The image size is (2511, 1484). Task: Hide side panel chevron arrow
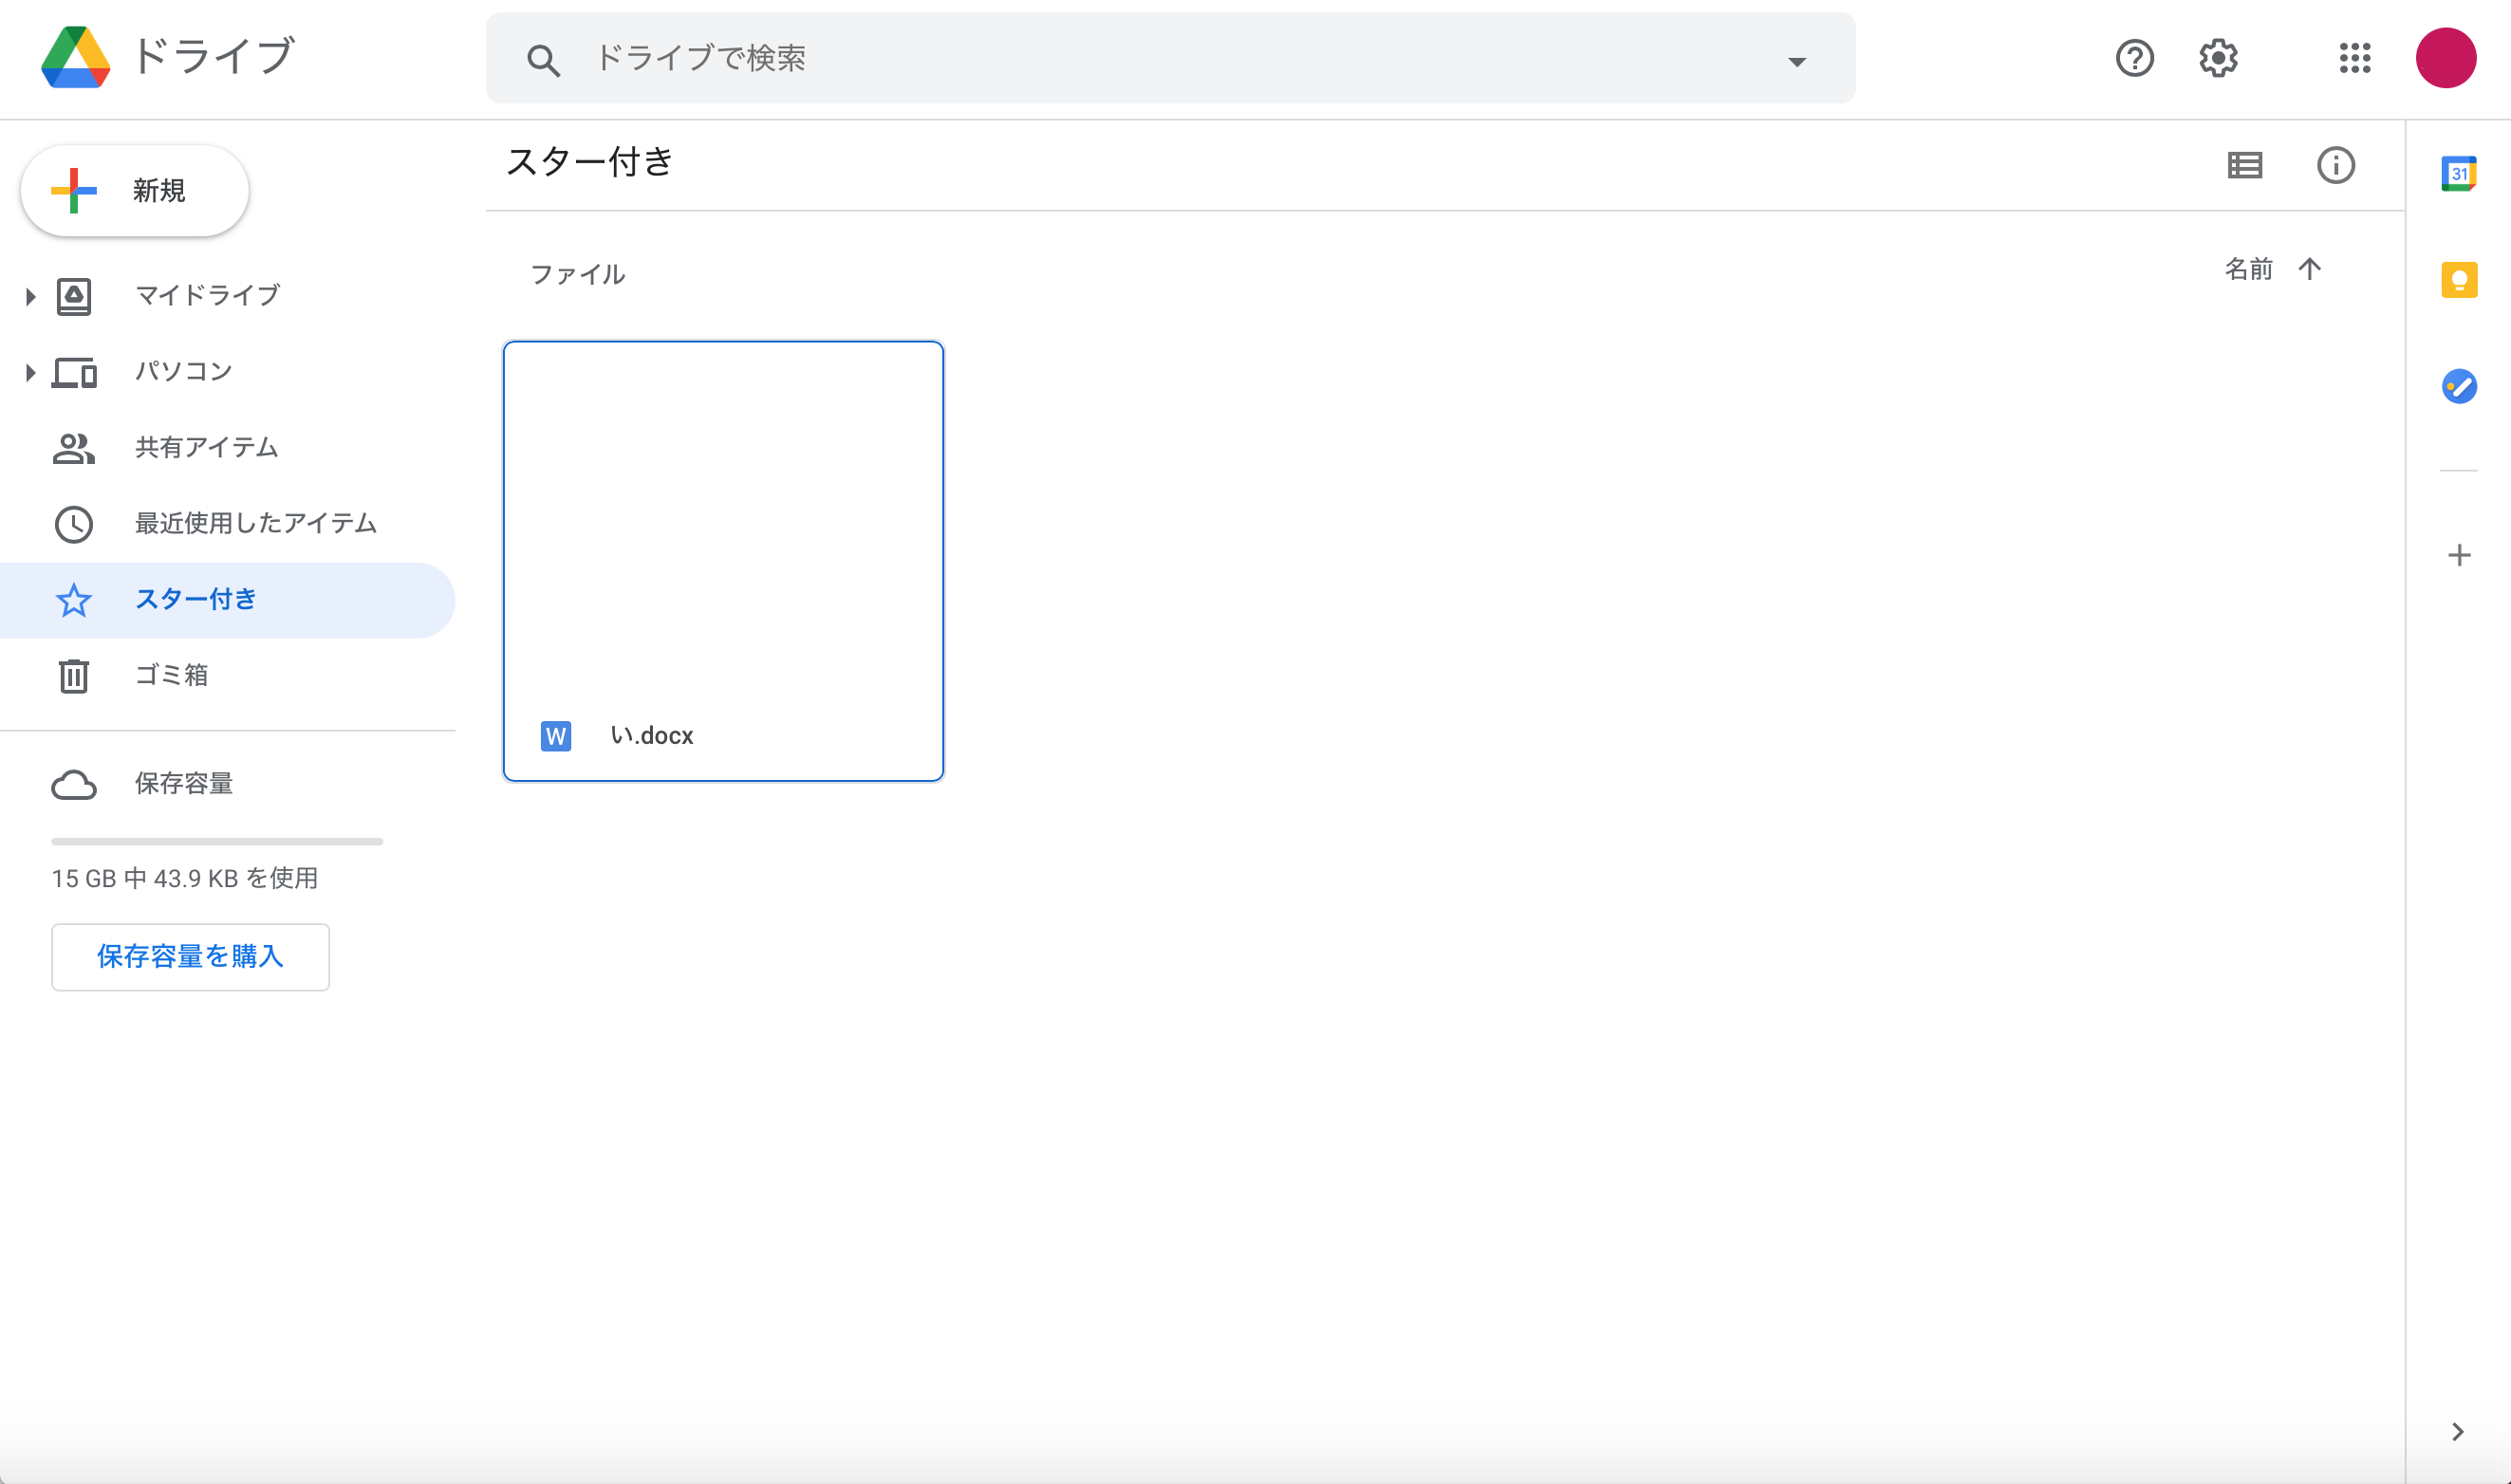(2459, 1432)
